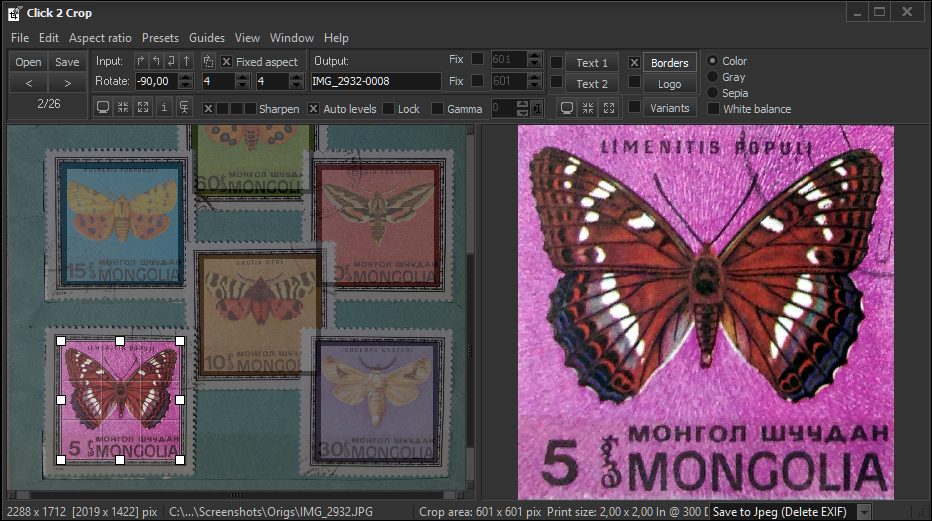Click the Text 1 button
This screenshot has height=521, width=932.
click(x=591, y=62)
